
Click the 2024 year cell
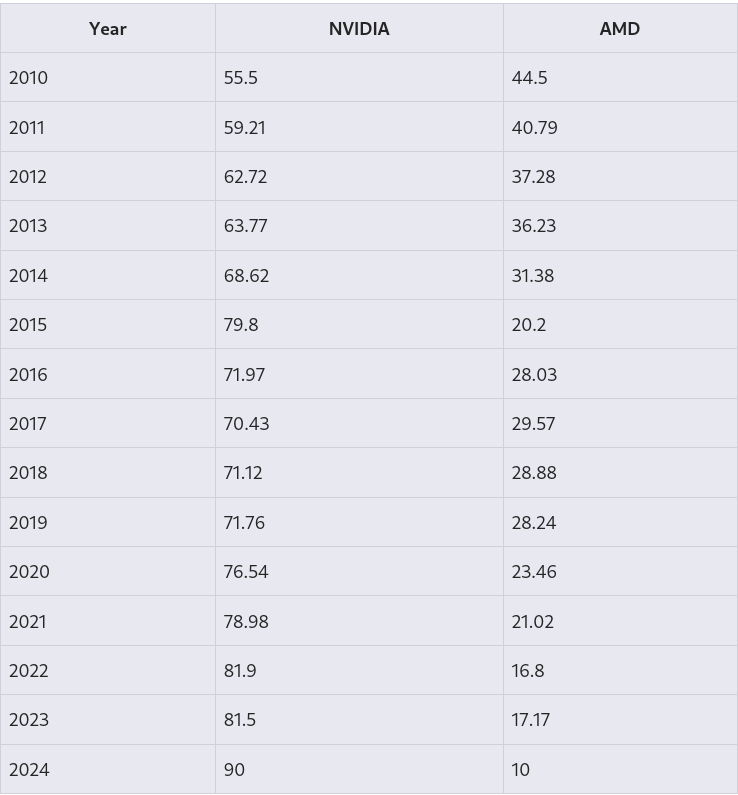tap(29, 770)
